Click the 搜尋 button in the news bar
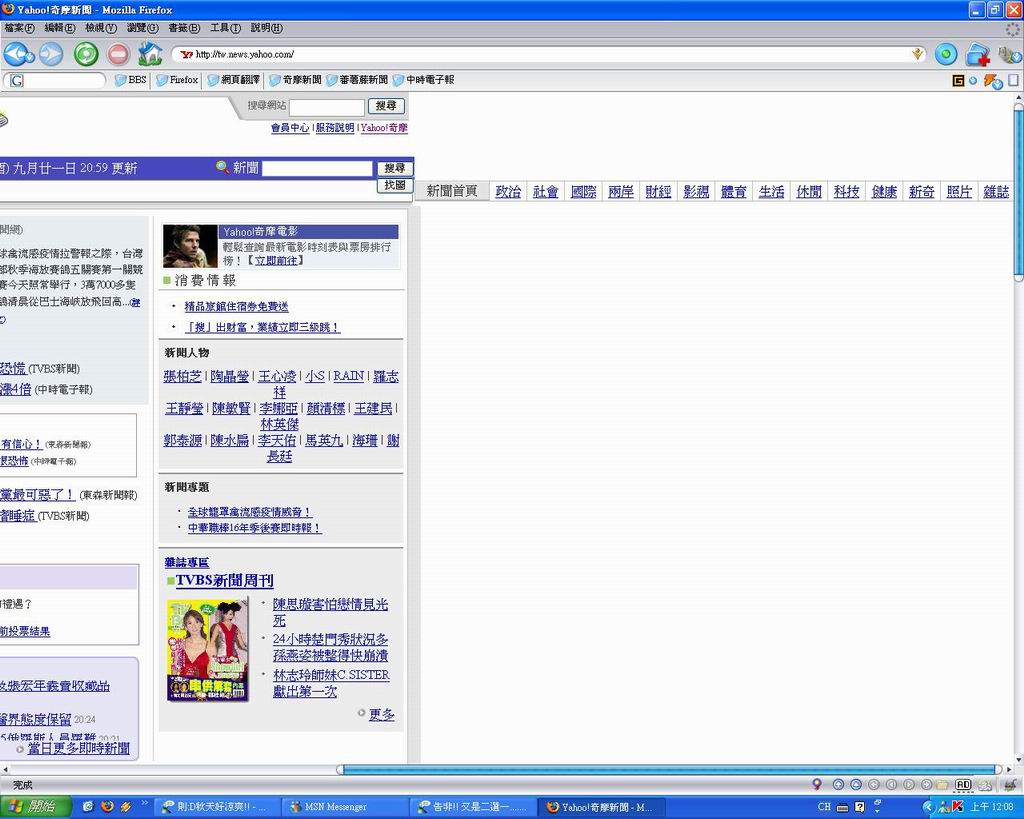 [394, 169]
